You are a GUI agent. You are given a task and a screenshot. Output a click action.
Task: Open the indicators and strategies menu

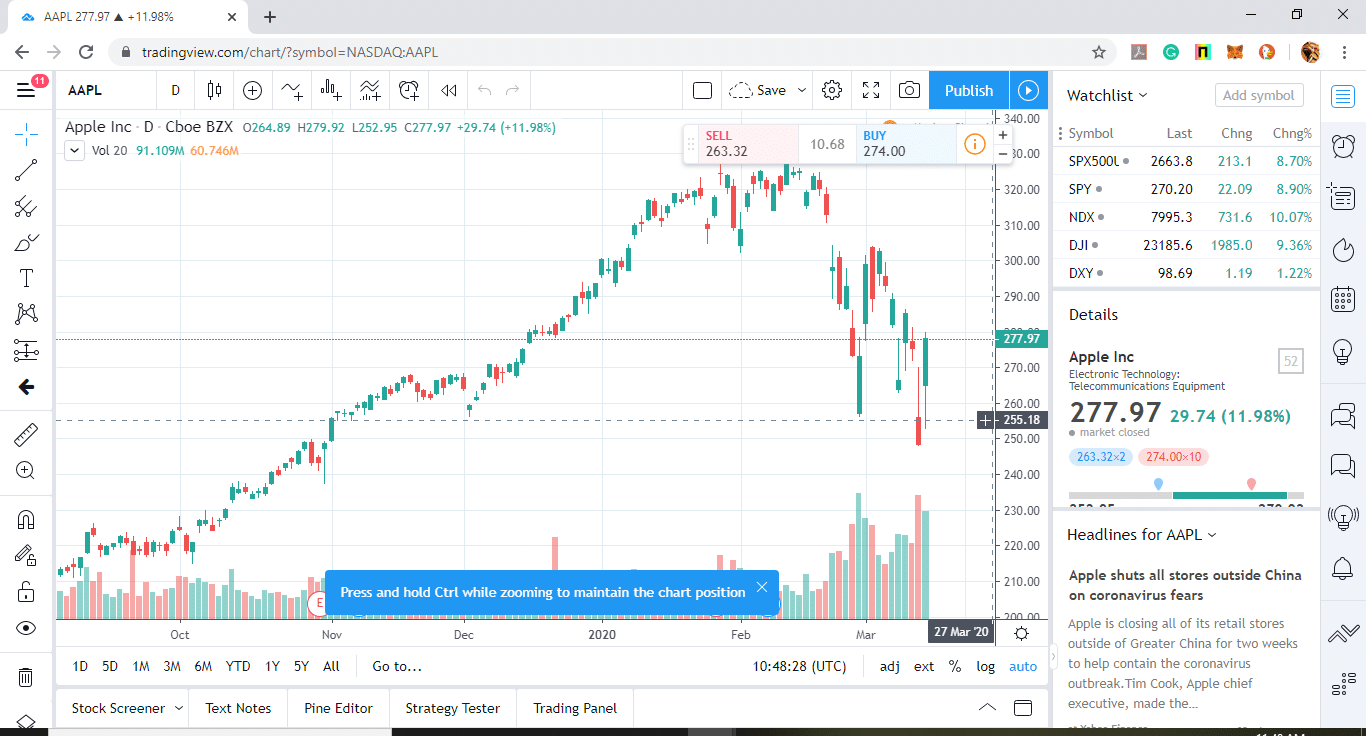[x=292, y=90]
